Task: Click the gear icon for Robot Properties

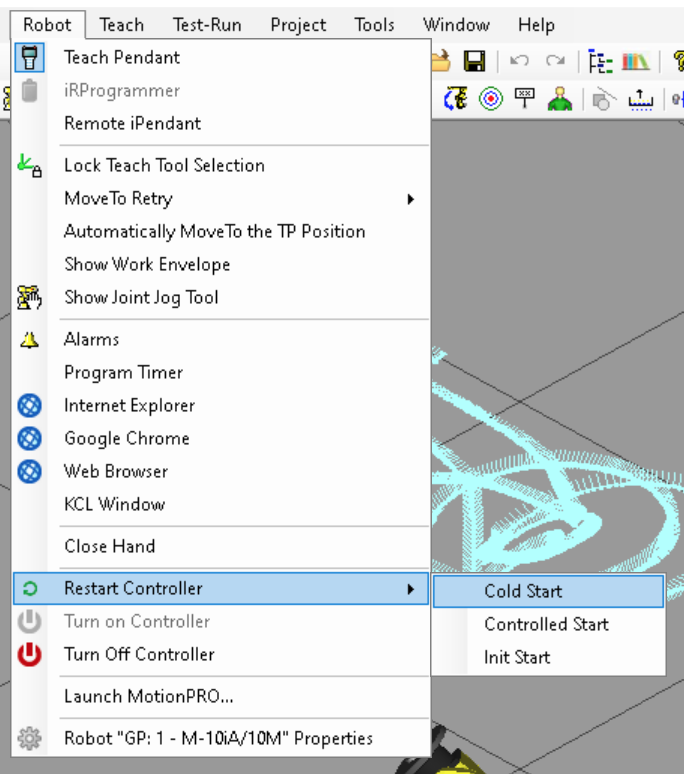Action: click(30, 738)
